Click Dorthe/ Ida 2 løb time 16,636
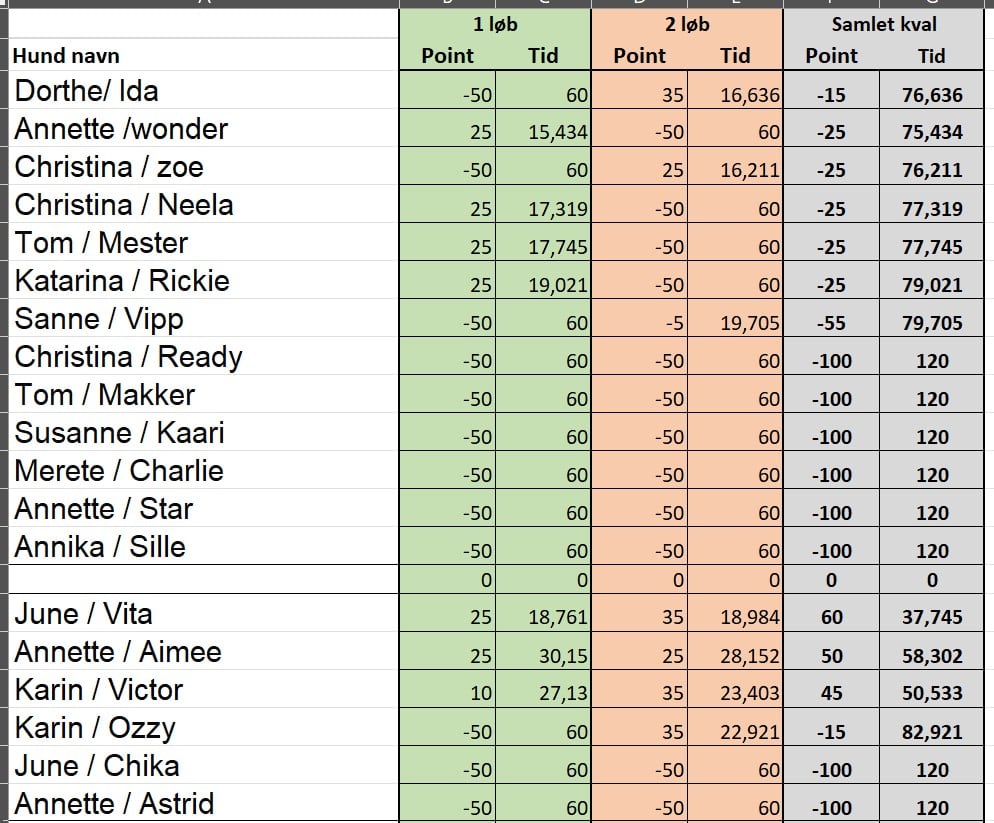Viewport: 994px width, 823px height. click(735, 90)
